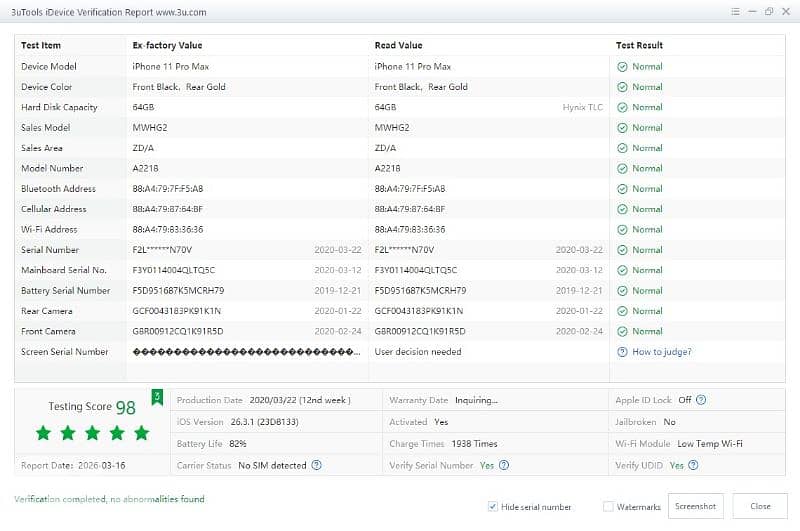The width and height of the screenshot is (800, 531).
Task: Click the Test Result column header
Action: [639, 46]
